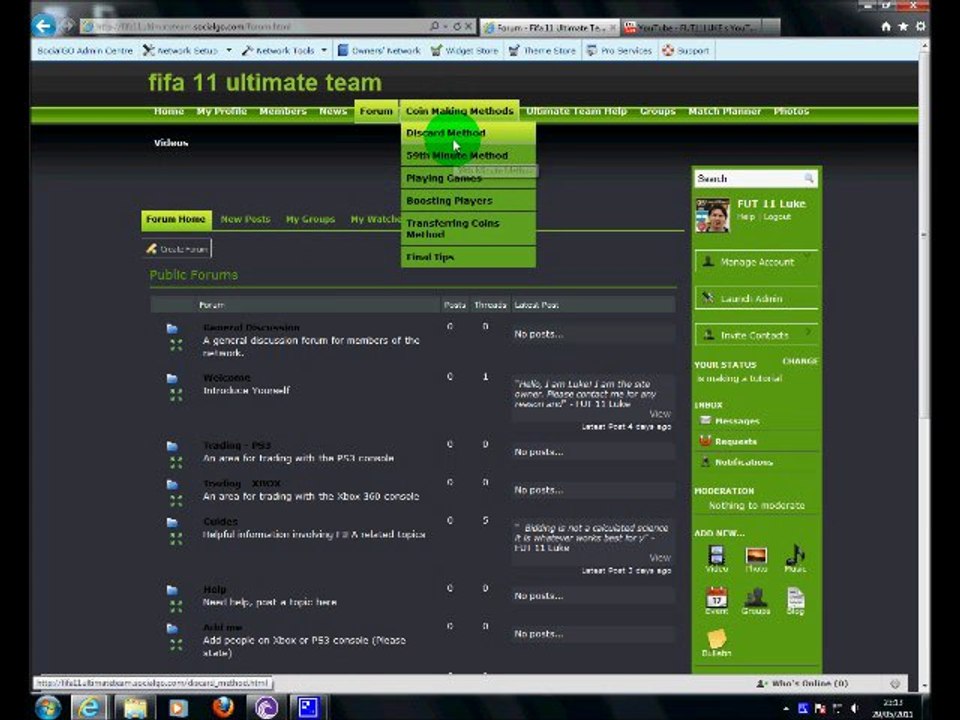Click green arrows icon under Help folder
Image resolution: width=960 pixels, height=720 pixels.
(176, 606)
